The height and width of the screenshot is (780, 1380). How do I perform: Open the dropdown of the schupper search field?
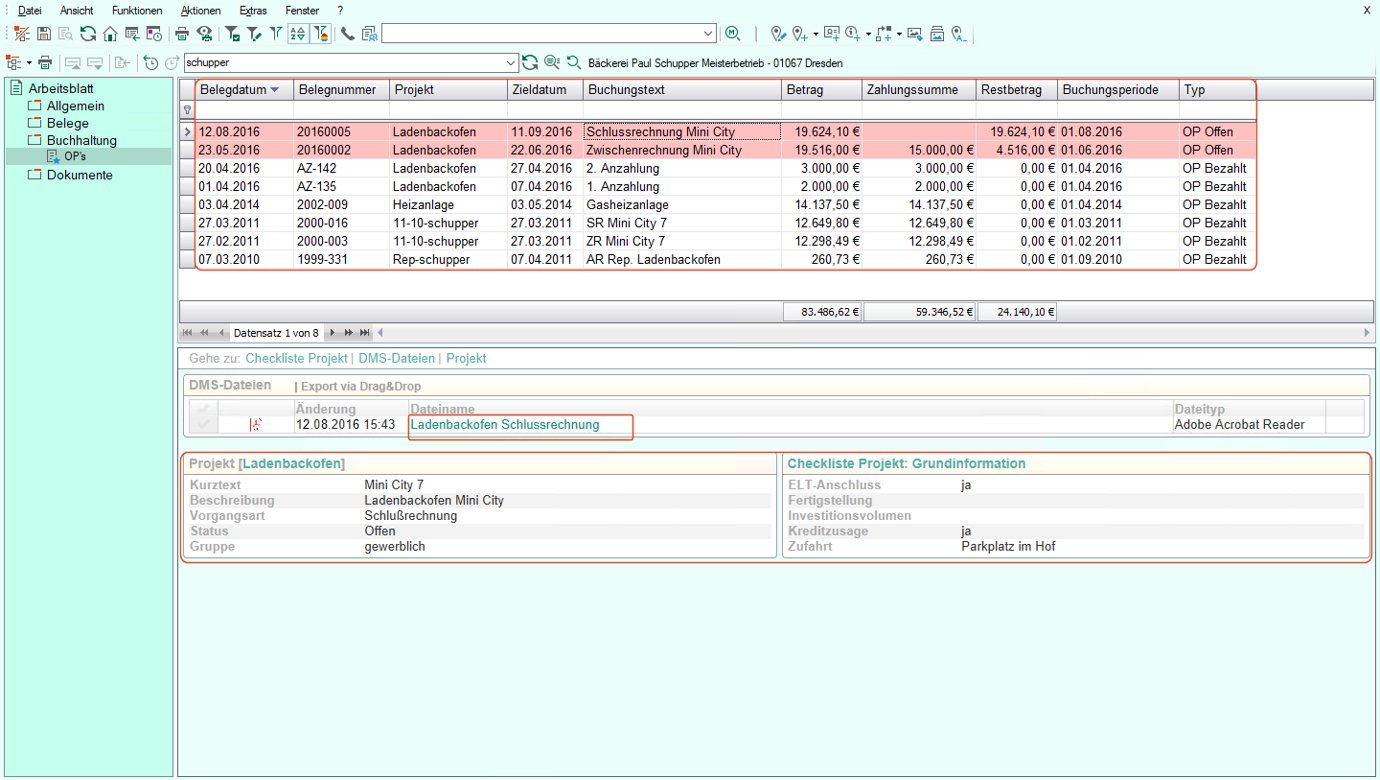(512, 63)
